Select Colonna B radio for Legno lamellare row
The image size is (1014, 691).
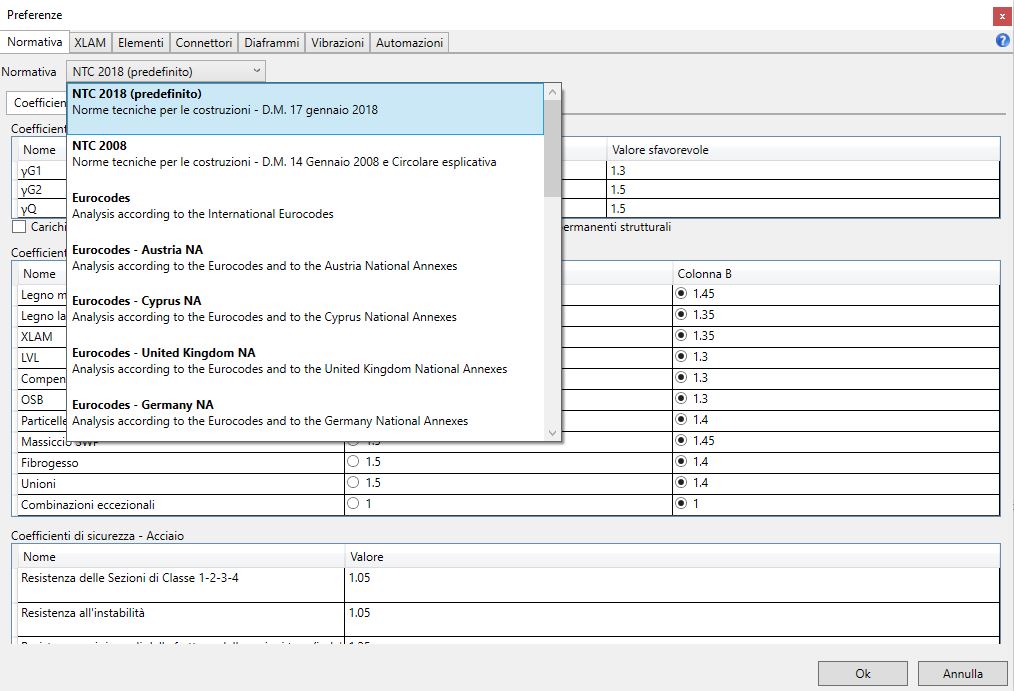point(681,315)
